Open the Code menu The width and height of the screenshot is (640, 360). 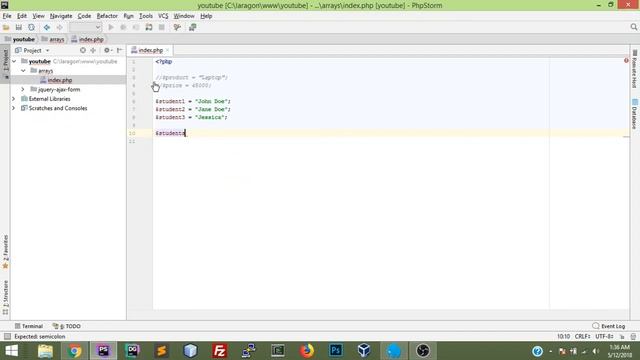tap(84, 16)
